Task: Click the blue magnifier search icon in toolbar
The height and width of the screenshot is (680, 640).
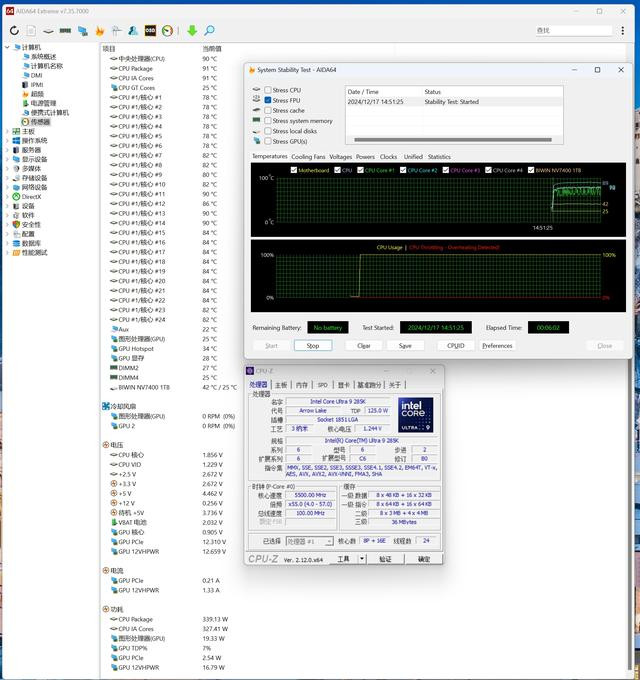Action: [x=209, y=30]
